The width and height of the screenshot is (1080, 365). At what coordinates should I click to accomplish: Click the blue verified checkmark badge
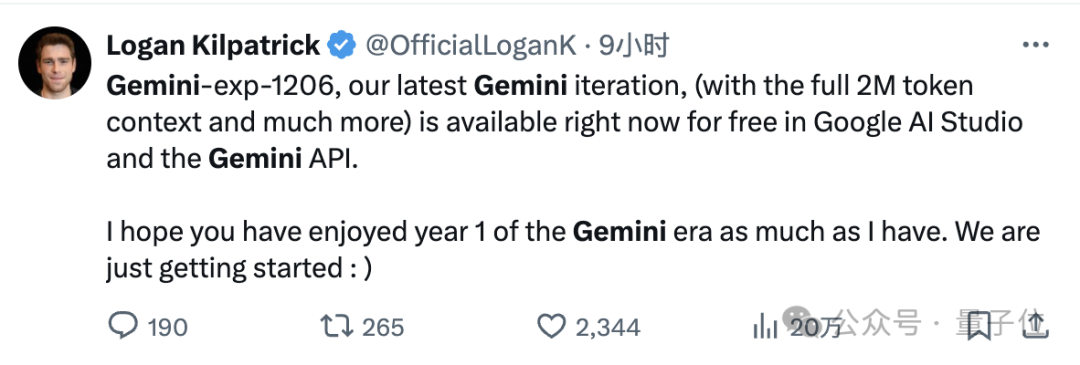point(341,46)
